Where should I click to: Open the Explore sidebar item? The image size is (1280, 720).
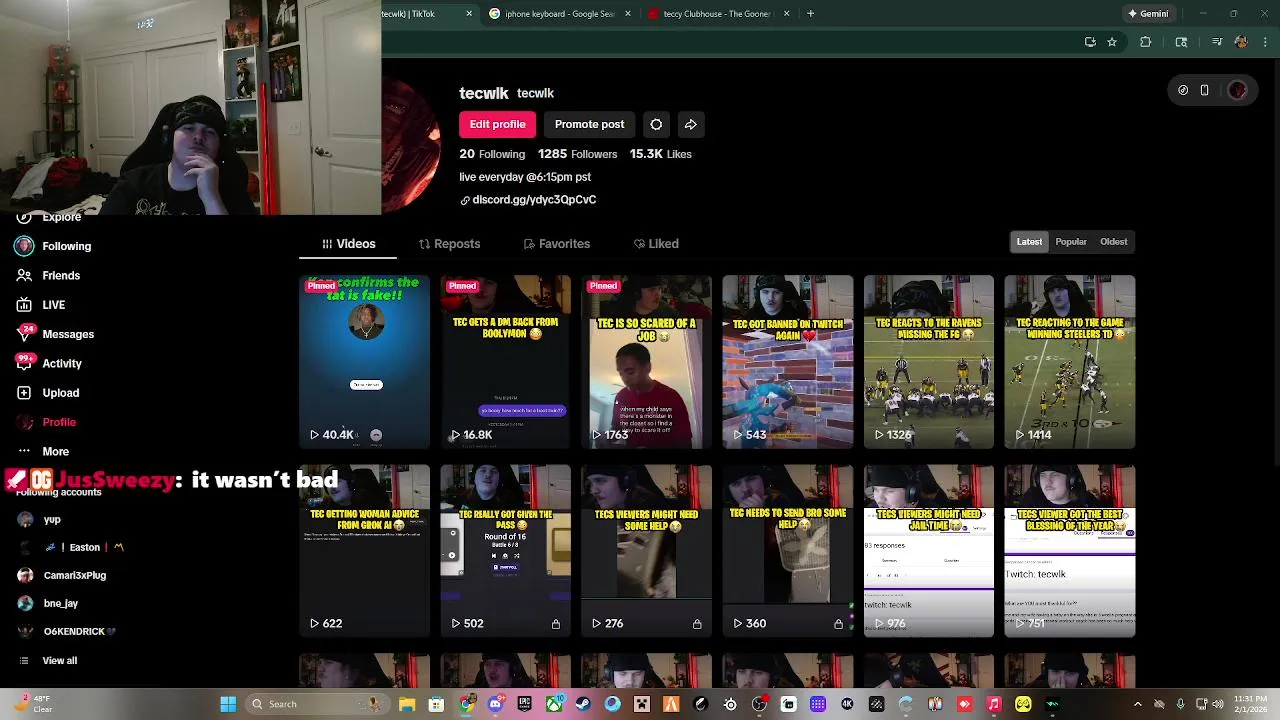[61, 217]
